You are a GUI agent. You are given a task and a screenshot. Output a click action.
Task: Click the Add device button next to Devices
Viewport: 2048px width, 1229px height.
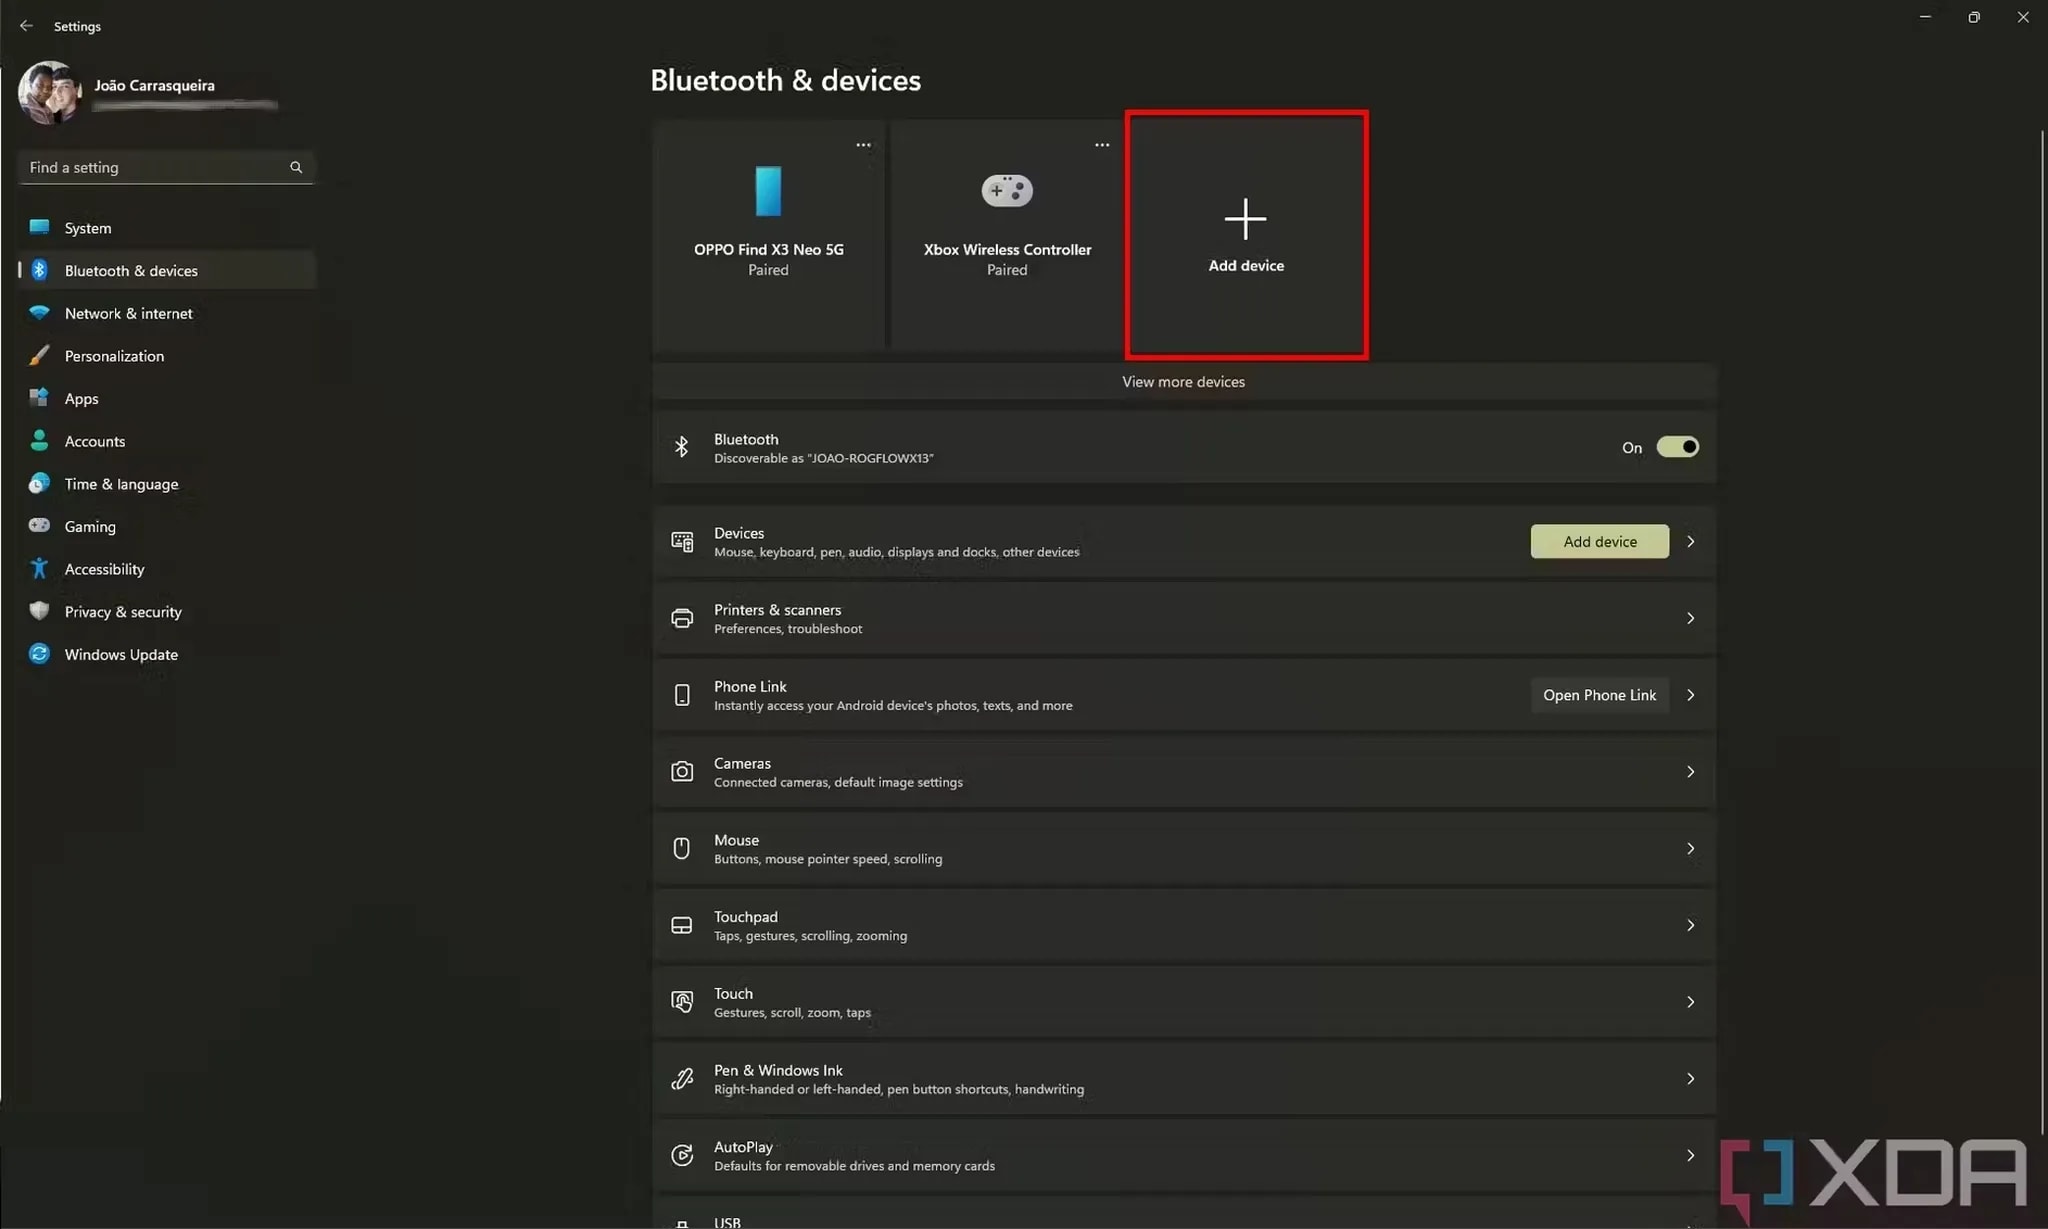(x=1599, y=541)
